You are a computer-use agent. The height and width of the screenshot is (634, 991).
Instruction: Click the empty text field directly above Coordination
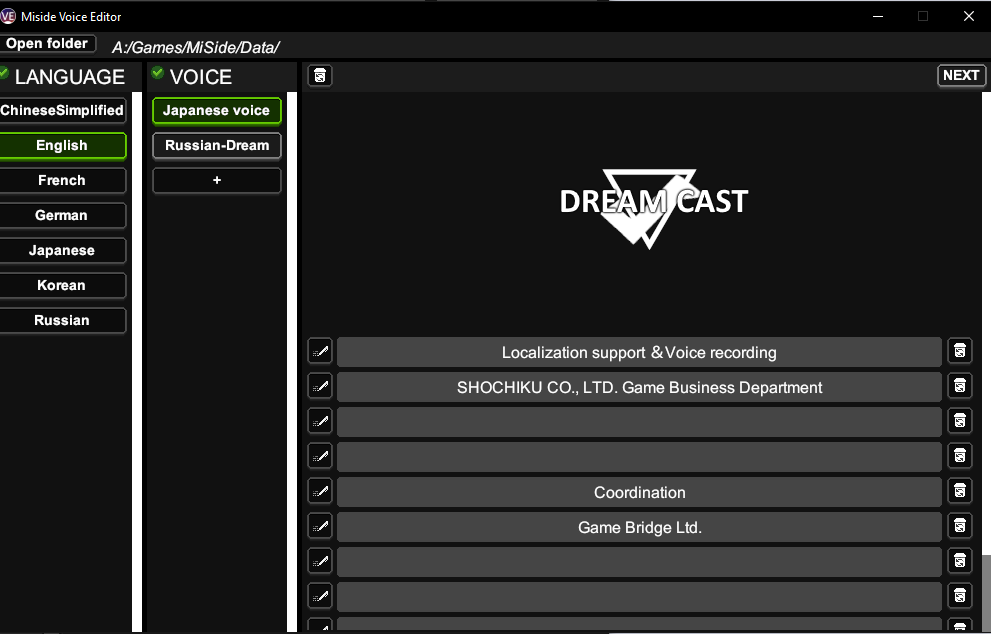639,457
